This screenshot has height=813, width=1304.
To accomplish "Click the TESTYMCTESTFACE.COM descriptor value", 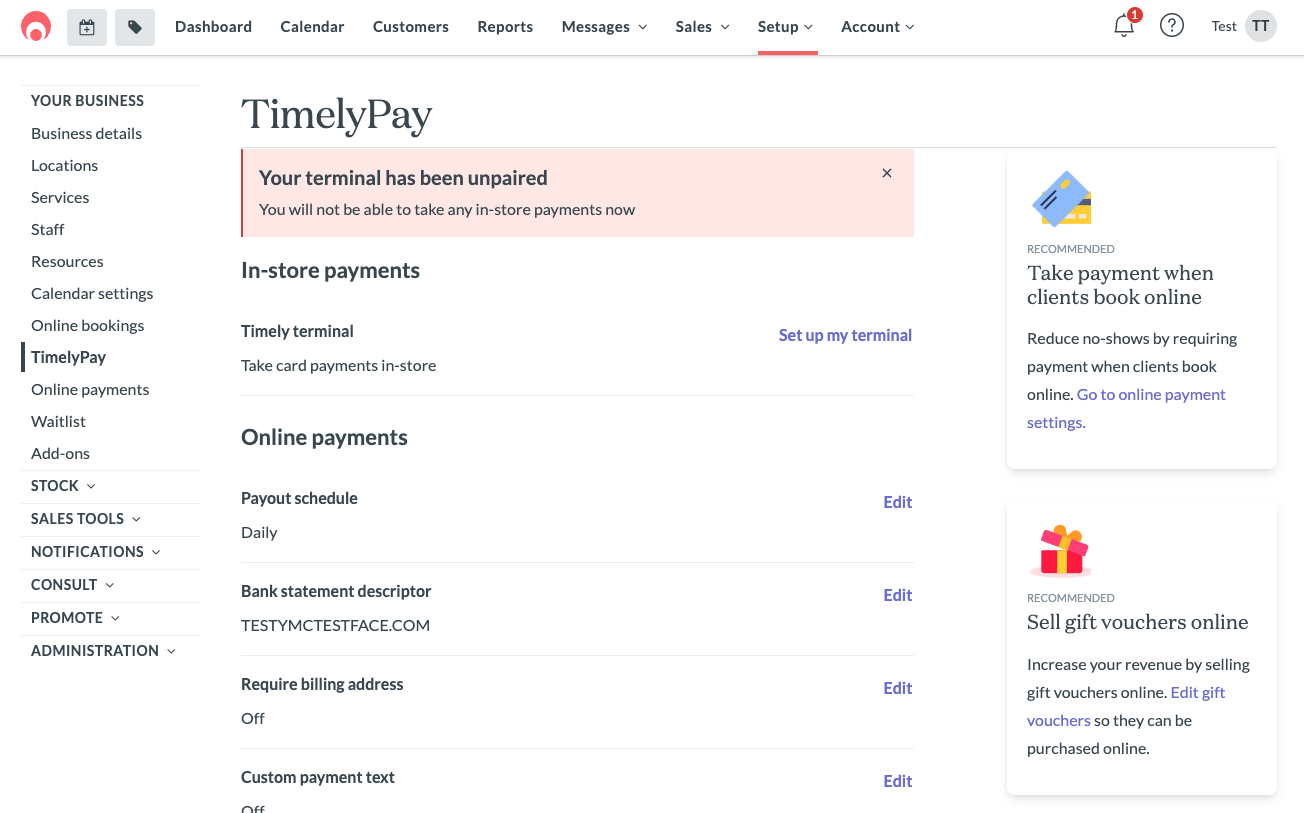I will (335, 626).
